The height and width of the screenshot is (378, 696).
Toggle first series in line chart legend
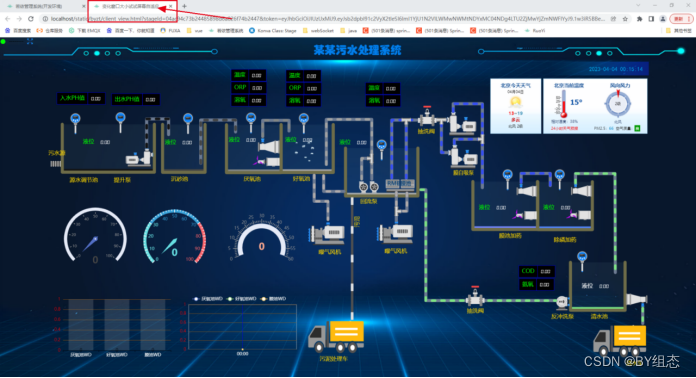coord(208,299)
